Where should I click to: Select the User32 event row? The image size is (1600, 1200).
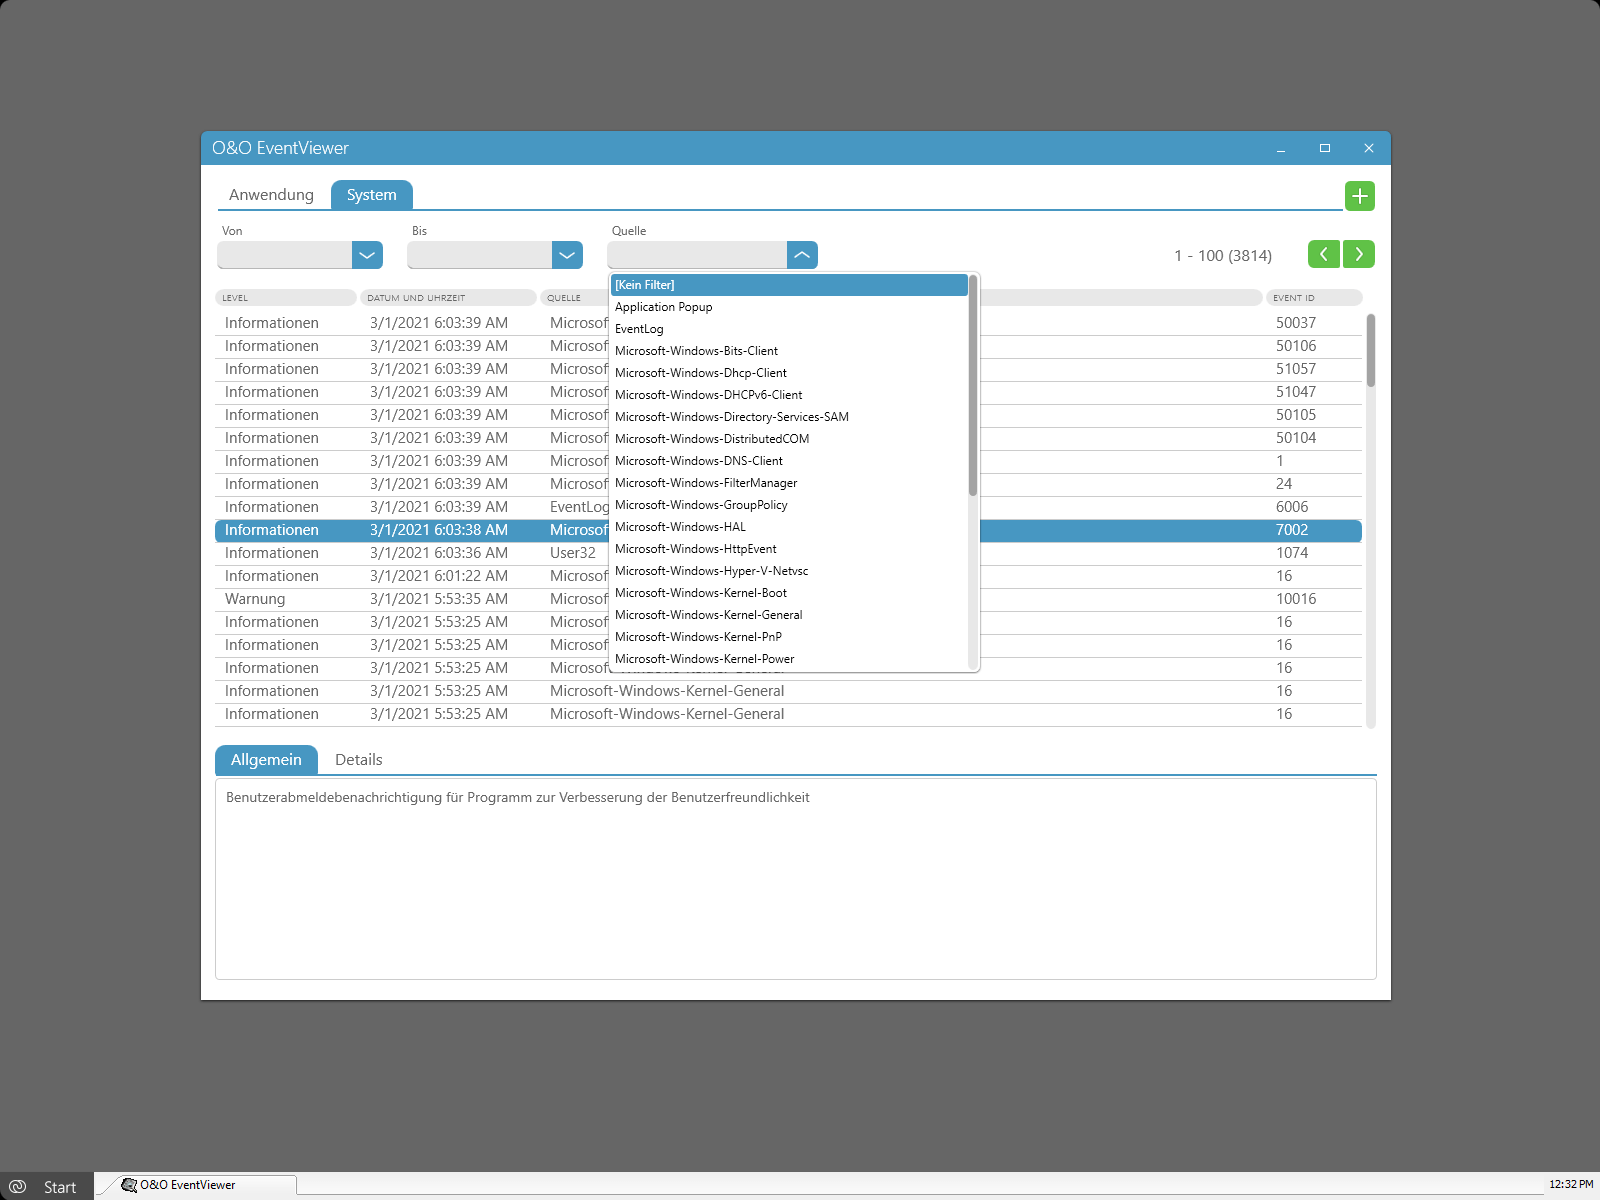pyautogui.click(x=788, y=553)
